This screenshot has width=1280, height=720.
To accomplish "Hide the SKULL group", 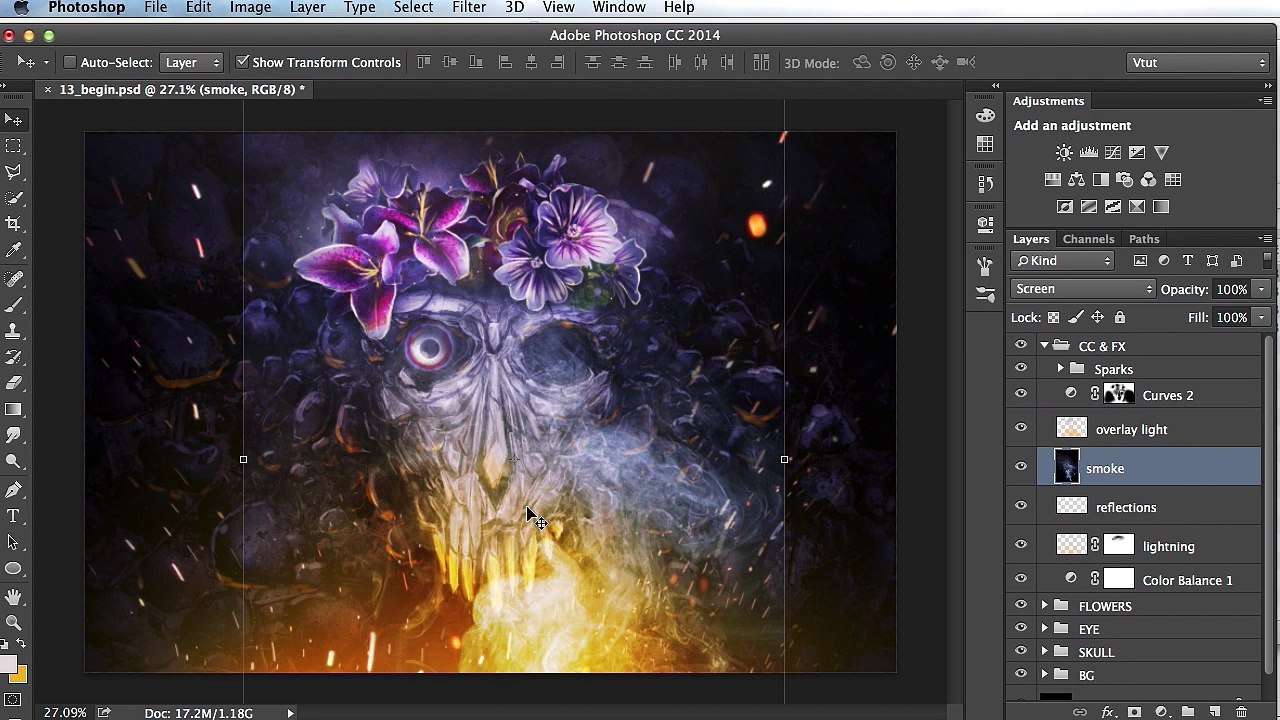I will tap(1021, 651).
